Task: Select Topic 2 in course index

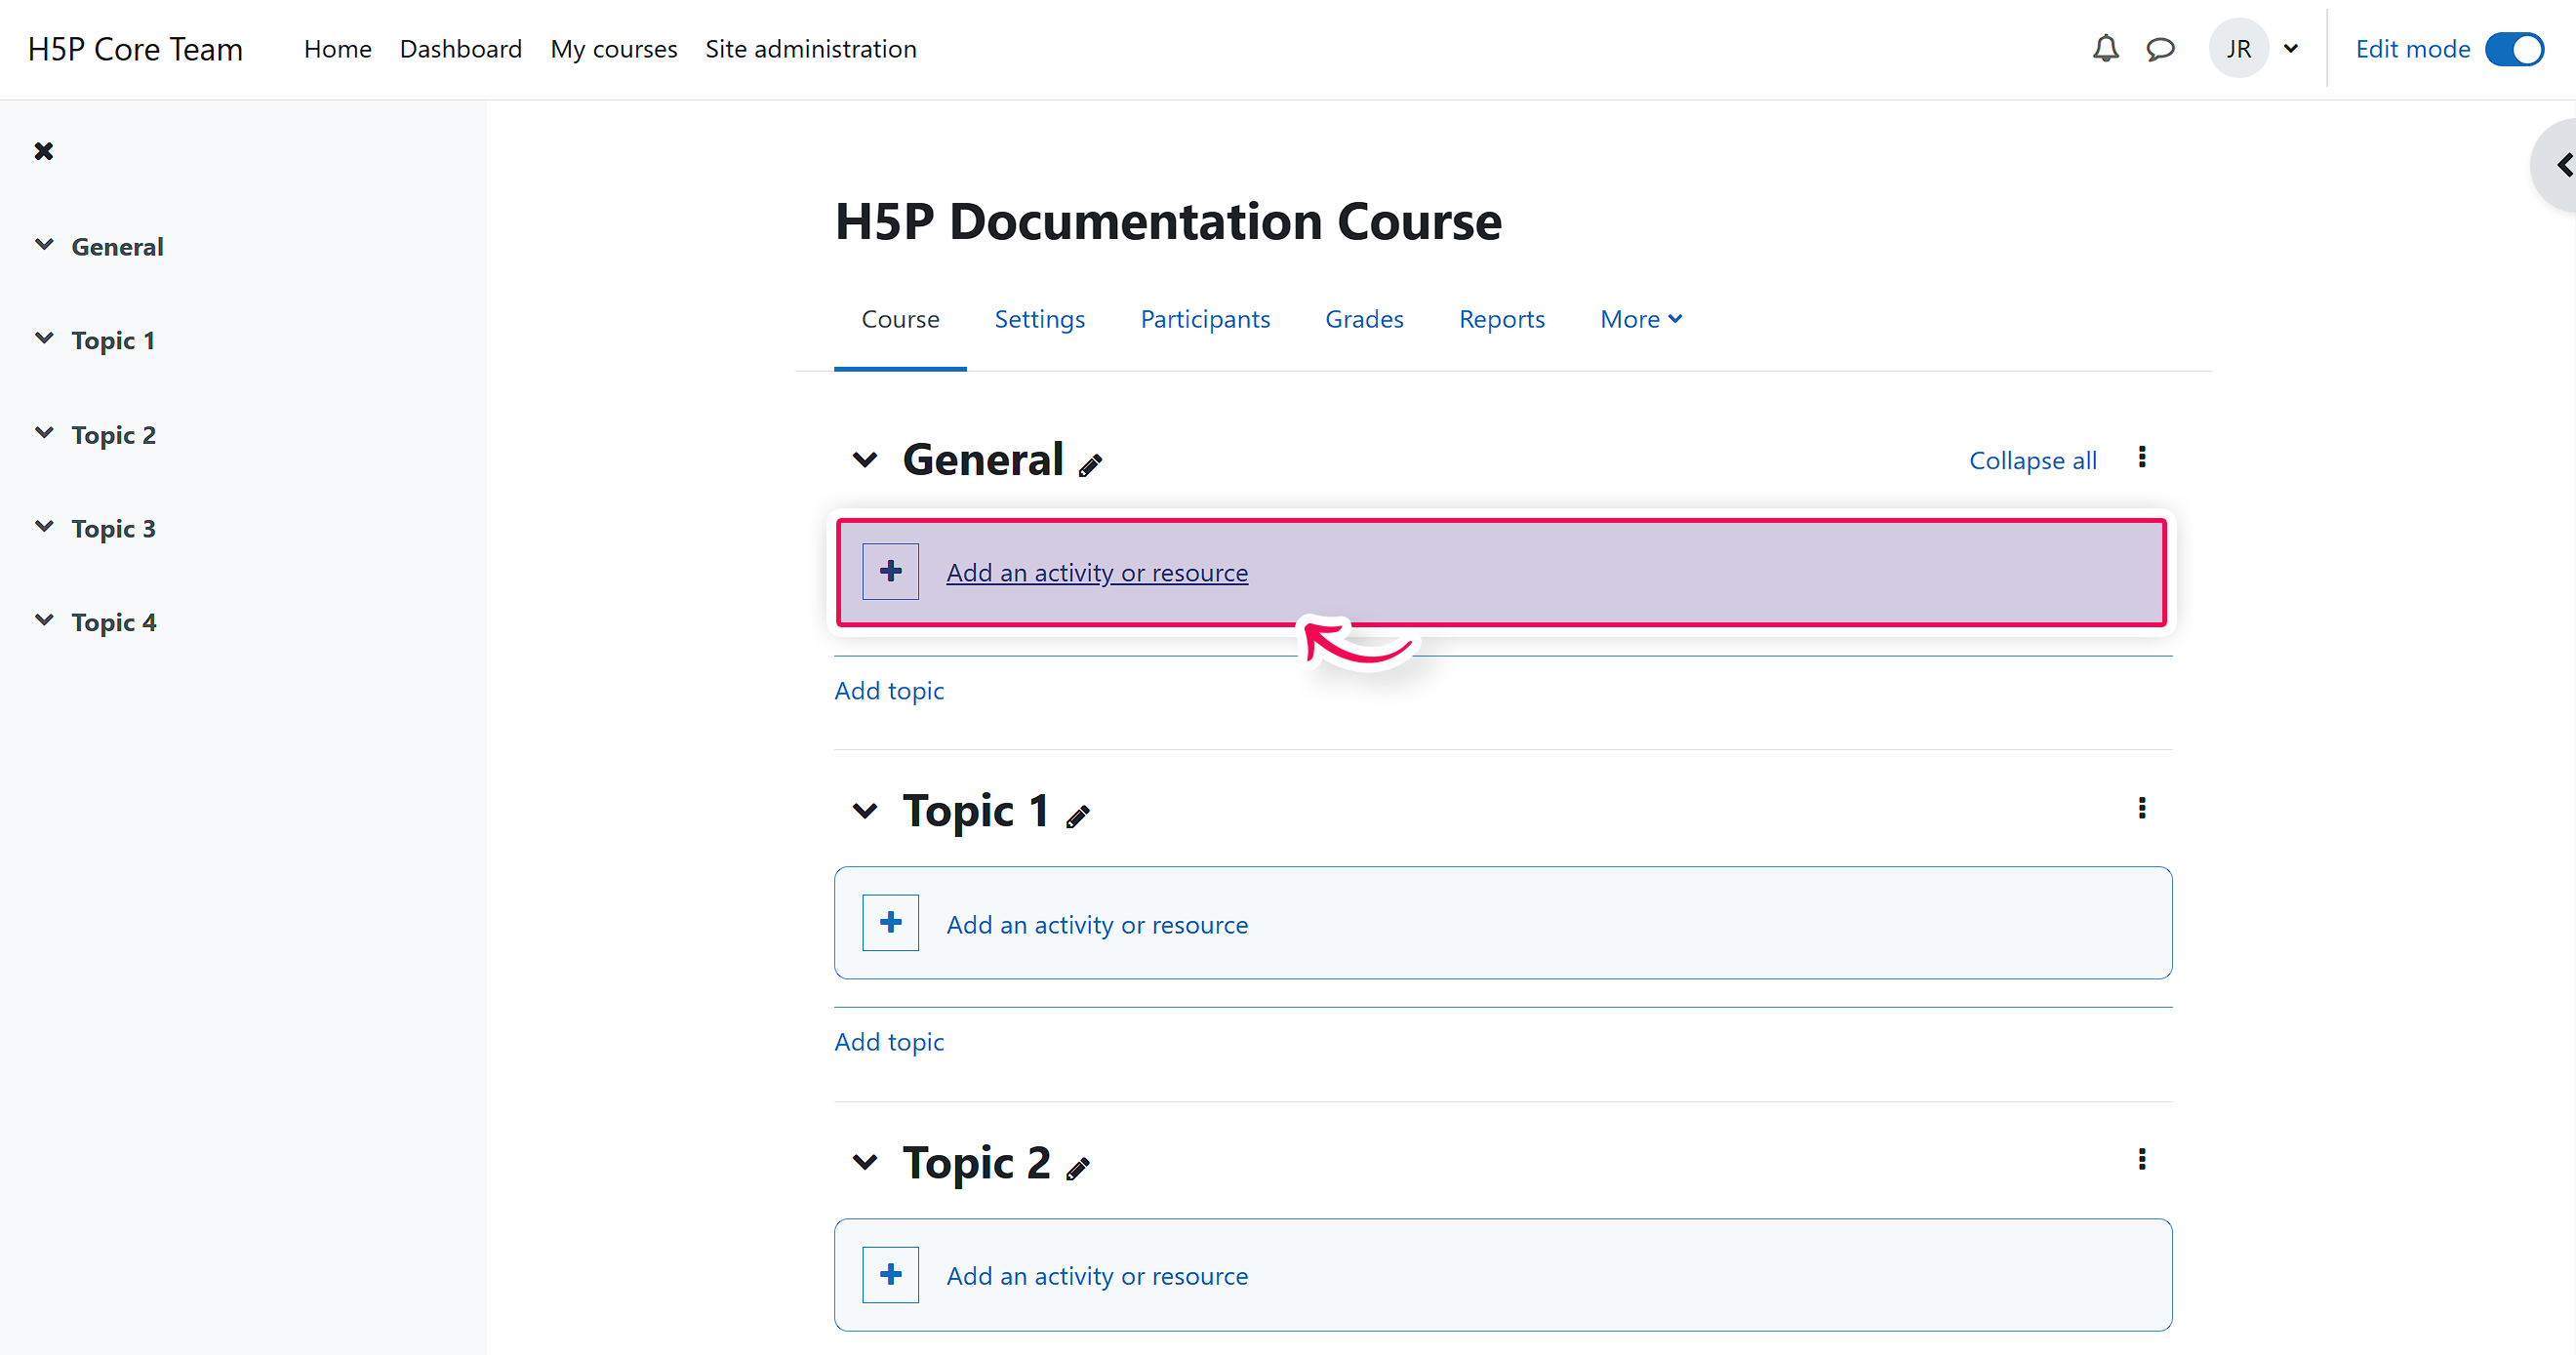Action: pos(113,434)
